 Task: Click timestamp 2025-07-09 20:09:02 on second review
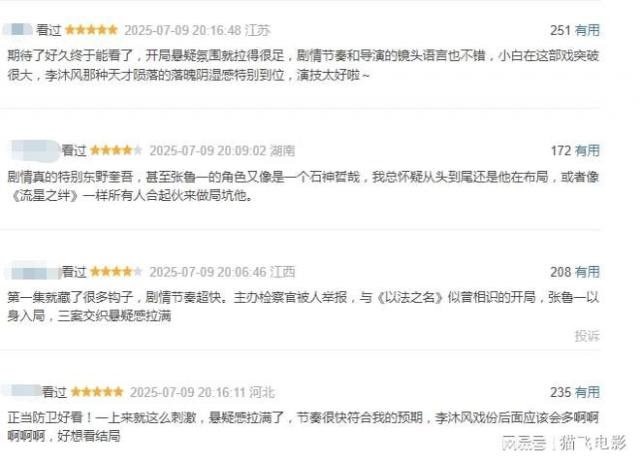click(208, 151)
